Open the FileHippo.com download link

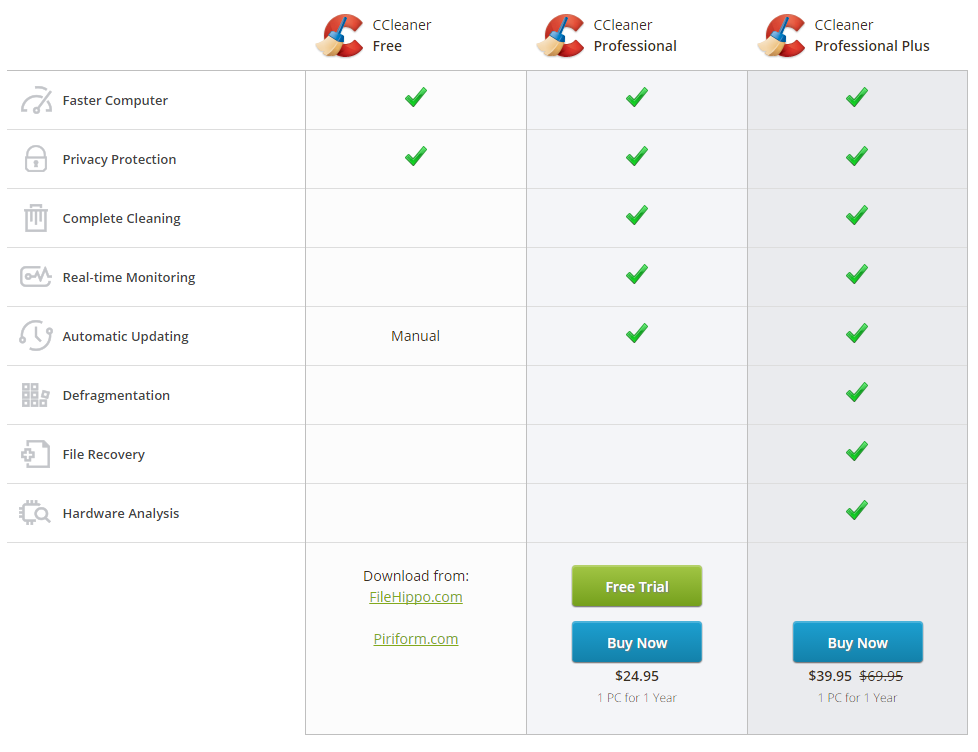click(x=416, y=597)
